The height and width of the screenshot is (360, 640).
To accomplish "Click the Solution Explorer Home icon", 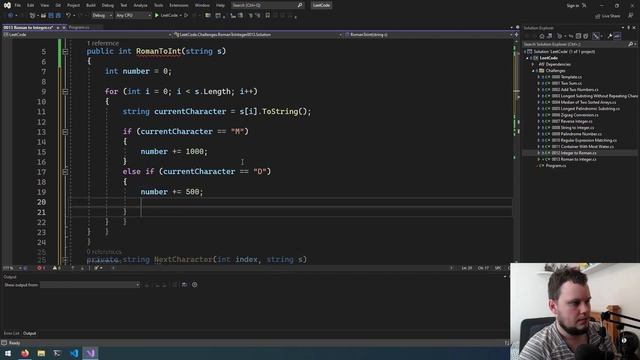I will pyautogui.click(x=542, y=36).
